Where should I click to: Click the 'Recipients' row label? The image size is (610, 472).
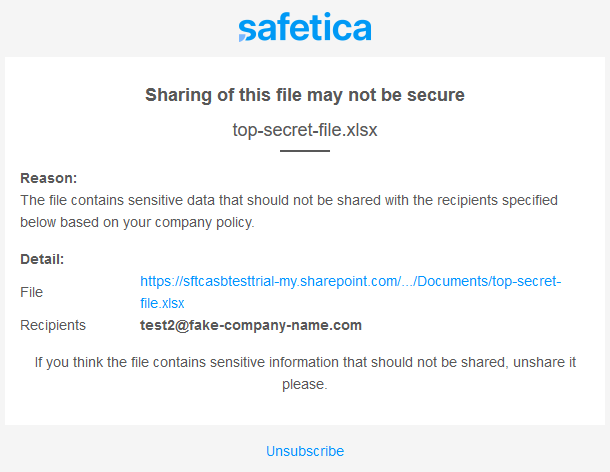pos(53,325)
